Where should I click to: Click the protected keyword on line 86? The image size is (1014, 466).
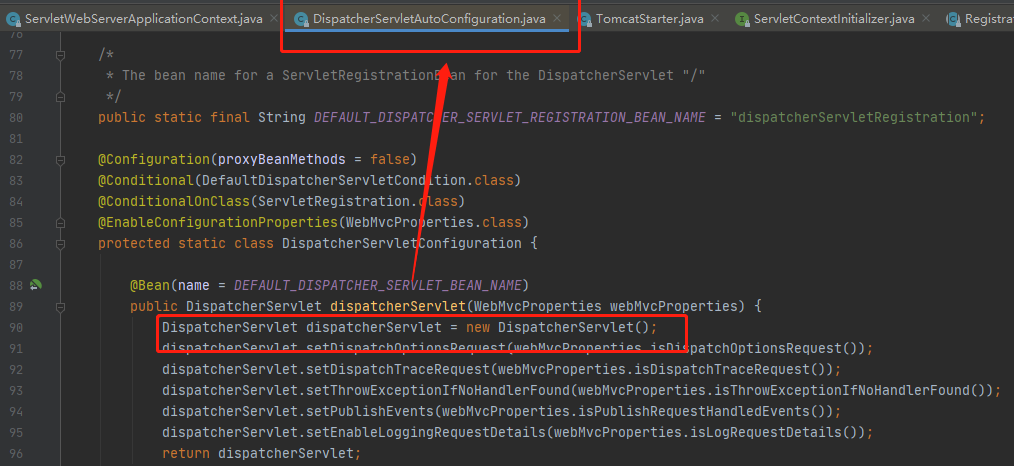click(134, 244)
